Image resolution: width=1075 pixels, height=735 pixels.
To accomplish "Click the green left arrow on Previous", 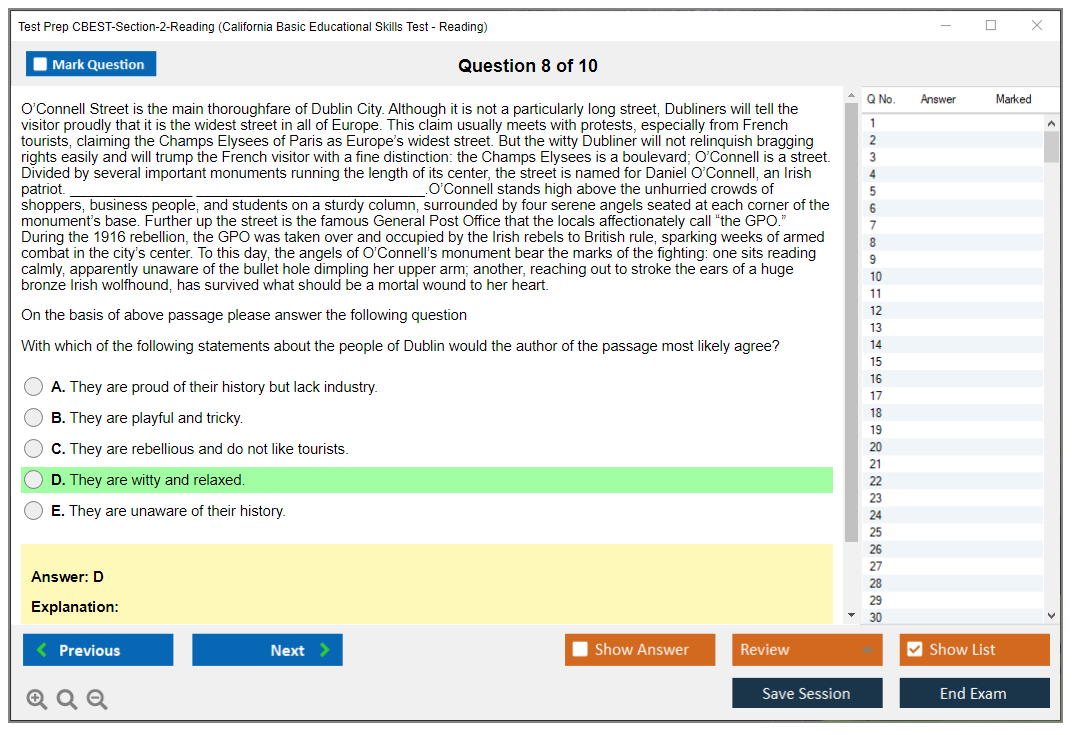I will point(41,650).
